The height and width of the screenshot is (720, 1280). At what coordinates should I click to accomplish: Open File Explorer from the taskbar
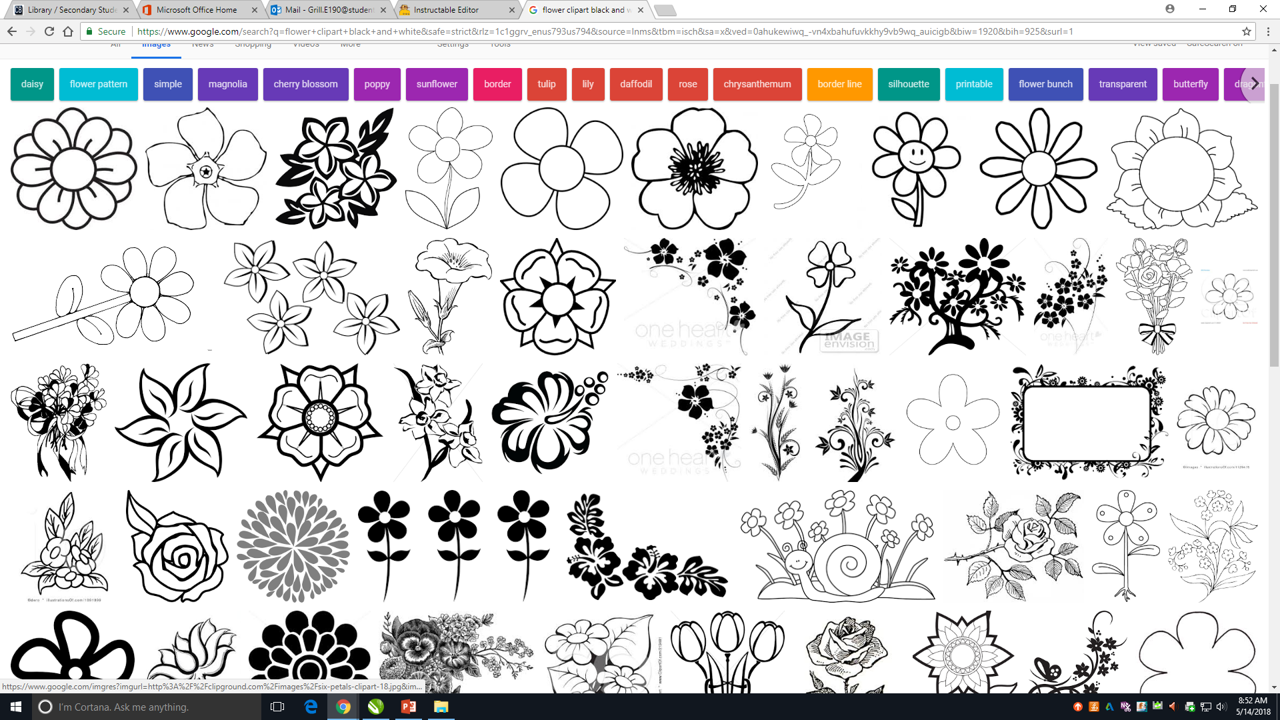[x=441, y=707]
